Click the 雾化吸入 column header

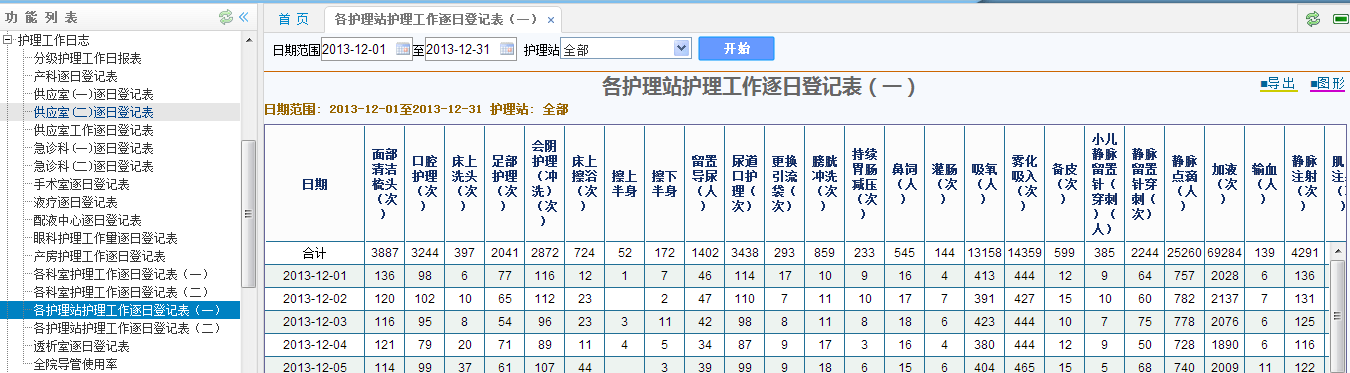coord(1024,184)
